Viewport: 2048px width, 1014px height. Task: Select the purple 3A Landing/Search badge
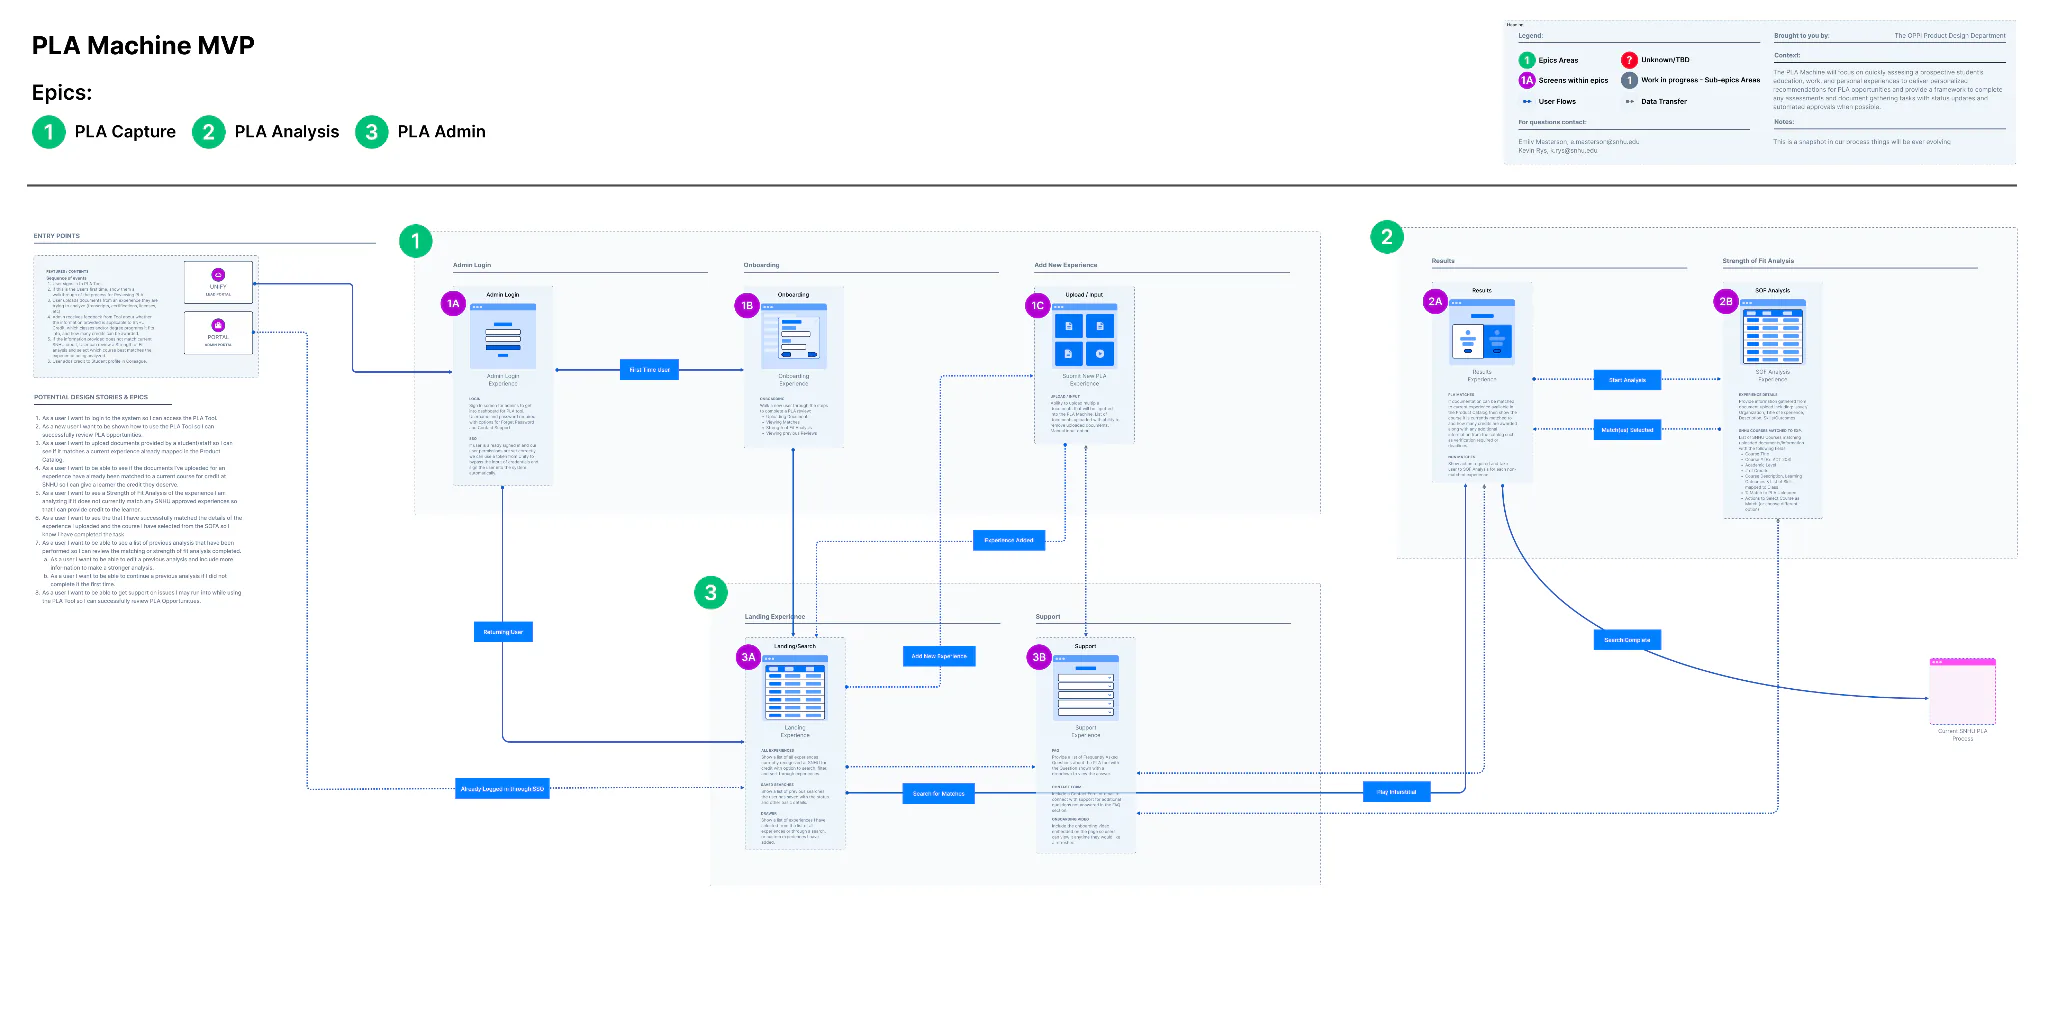(x=748, y=657)
